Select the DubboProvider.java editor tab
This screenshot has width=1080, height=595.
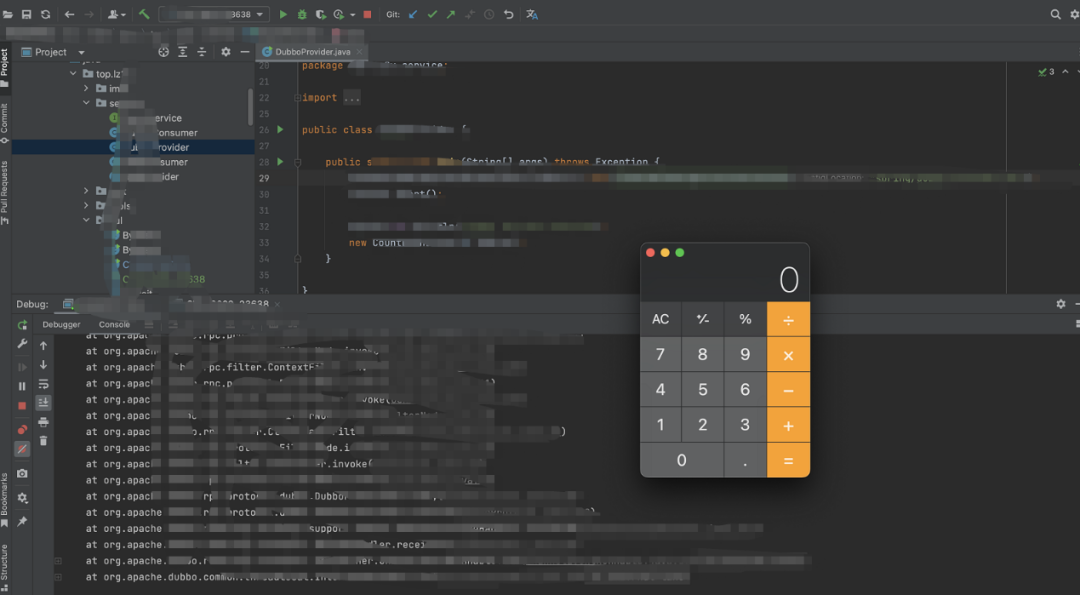click(x=313, y=52)
